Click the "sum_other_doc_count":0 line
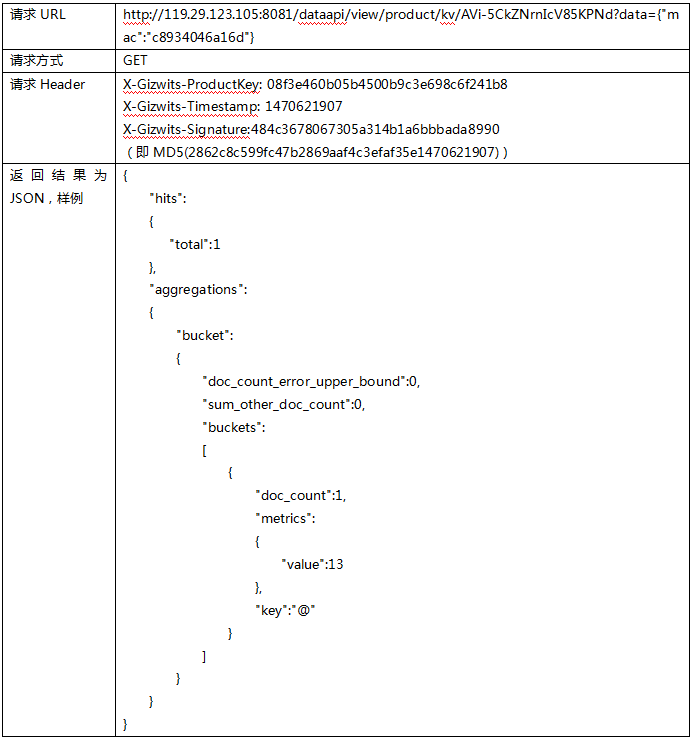The width and height of the screenshot is (693, 741). [x=283, y=404]
